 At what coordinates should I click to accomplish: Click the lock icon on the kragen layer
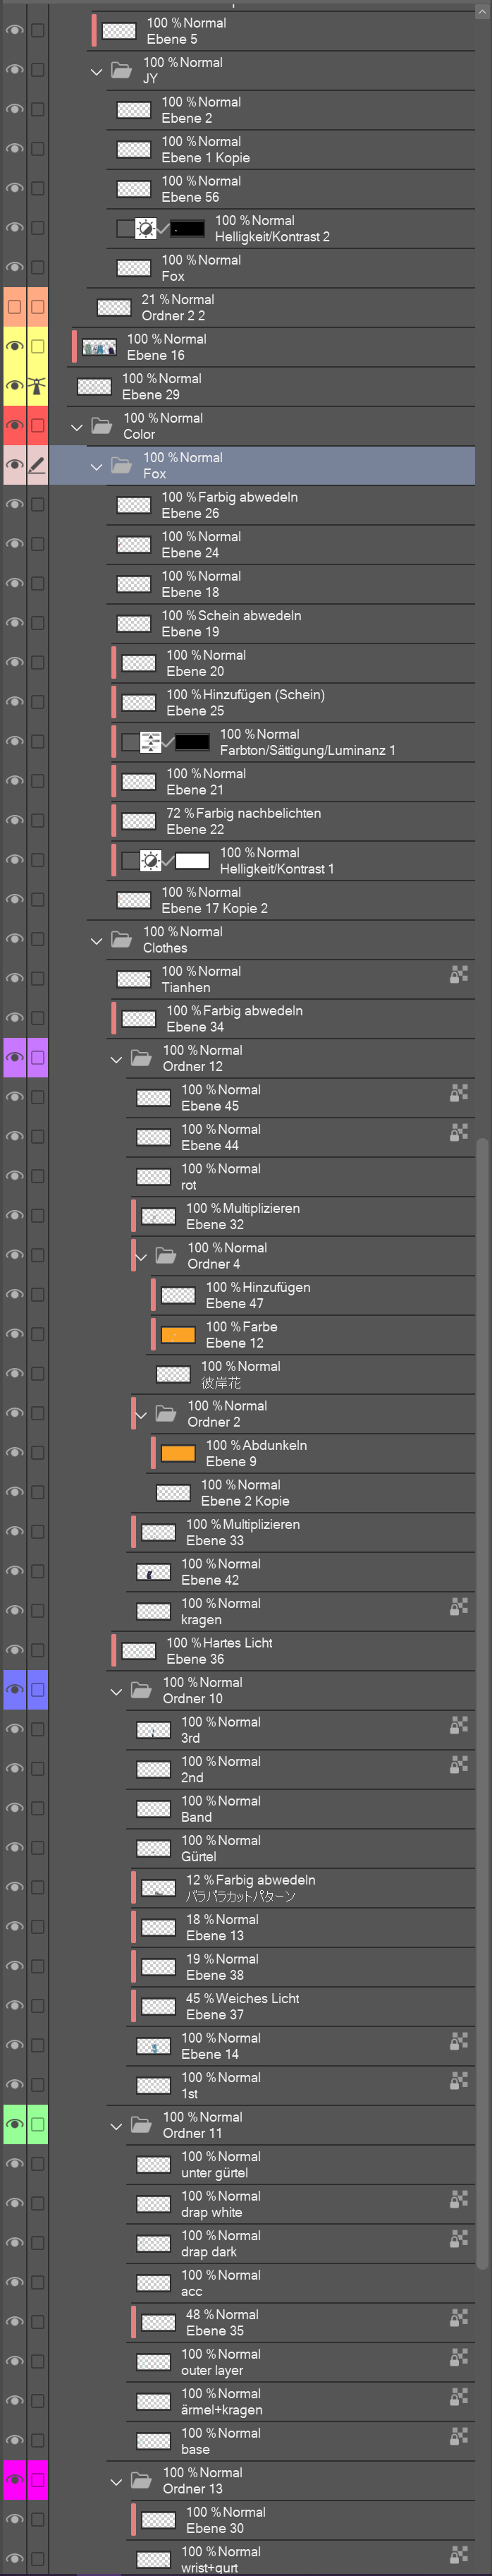point(459,1606)
